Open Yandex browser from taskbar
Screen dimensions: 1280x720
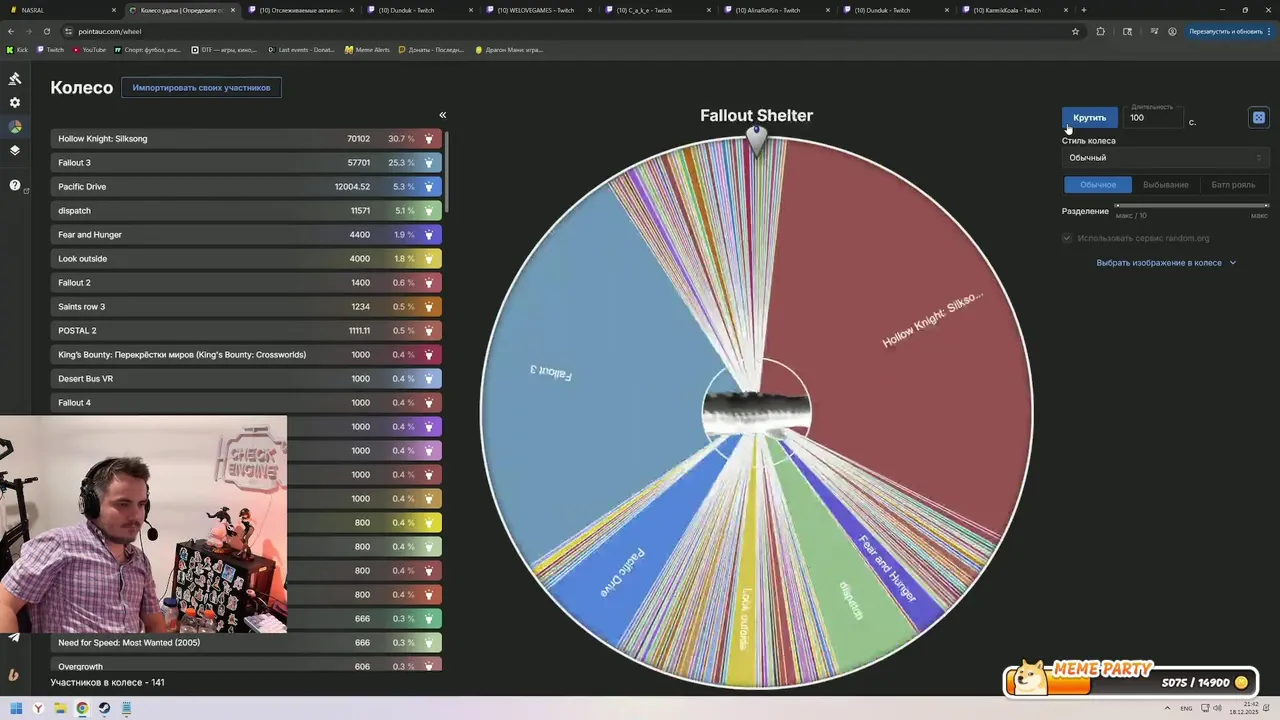pyautogui.click(x=38, y=708)
